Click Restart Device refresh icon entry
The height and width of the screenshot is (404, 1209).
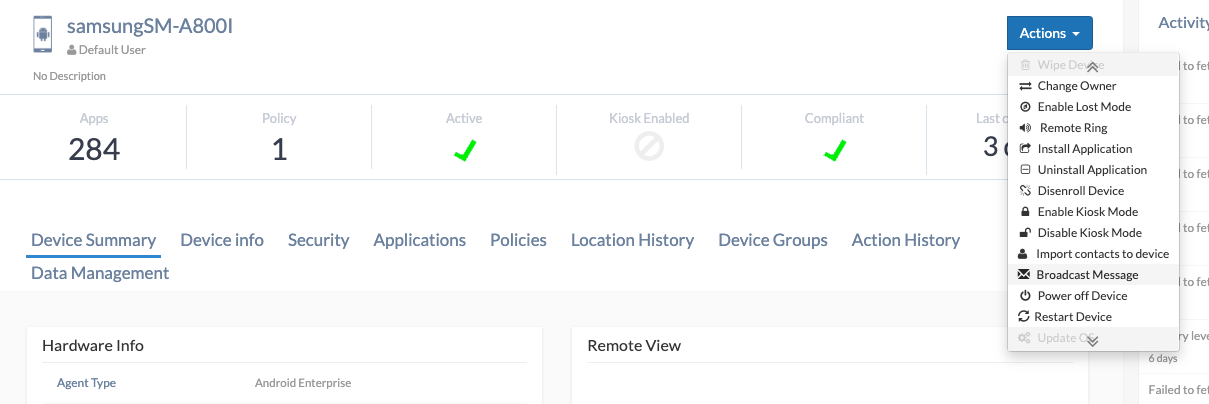(1094, 317)
